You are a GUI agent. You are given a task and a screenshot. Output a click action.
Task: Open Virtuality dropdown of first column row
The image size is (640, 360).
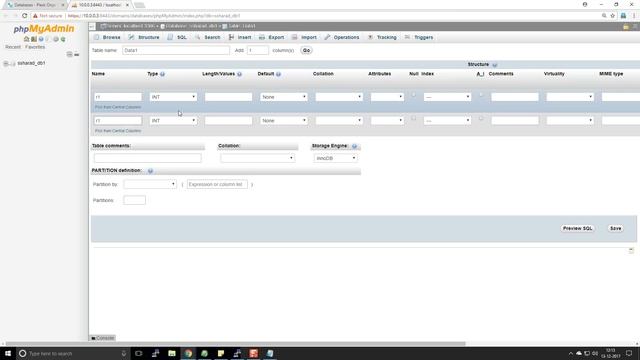(x=570, y=97)
